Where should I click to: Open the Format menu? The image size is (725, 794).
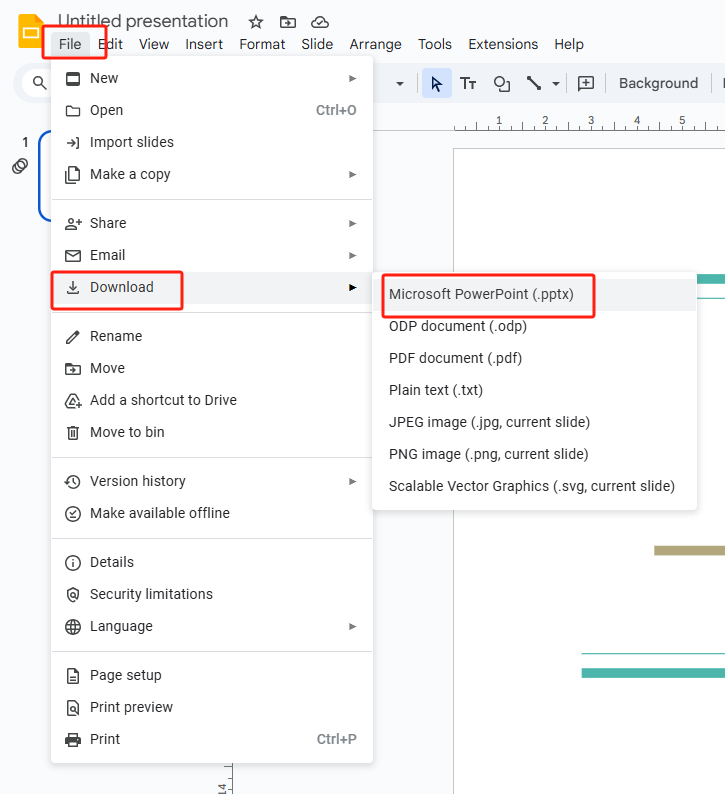(262, 44)
